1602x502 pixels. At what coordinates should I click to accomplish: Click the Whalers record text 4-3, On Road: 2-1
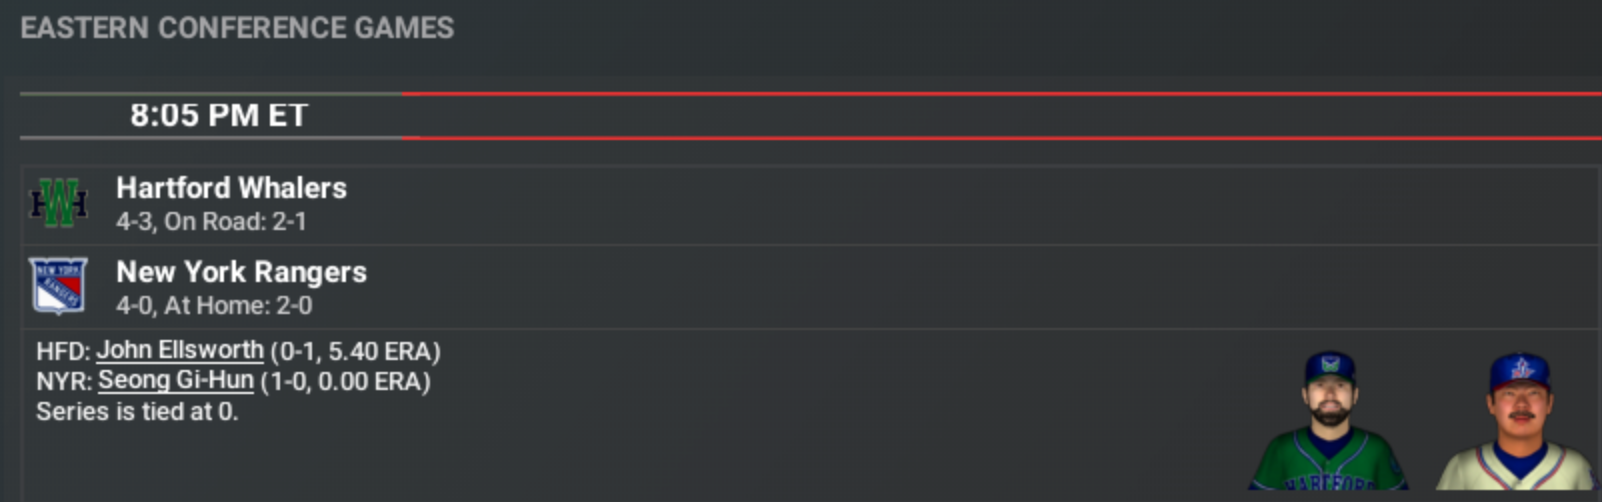tap(211, 221)
